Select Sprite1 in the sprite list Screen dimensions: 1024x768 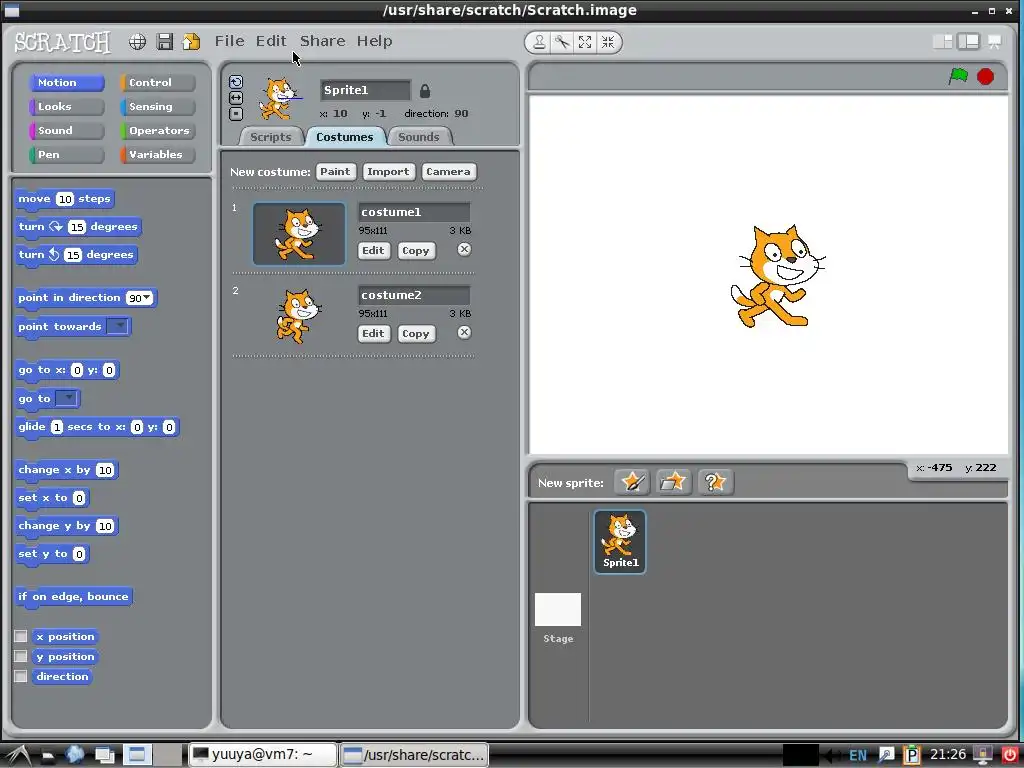click(620, 542)
